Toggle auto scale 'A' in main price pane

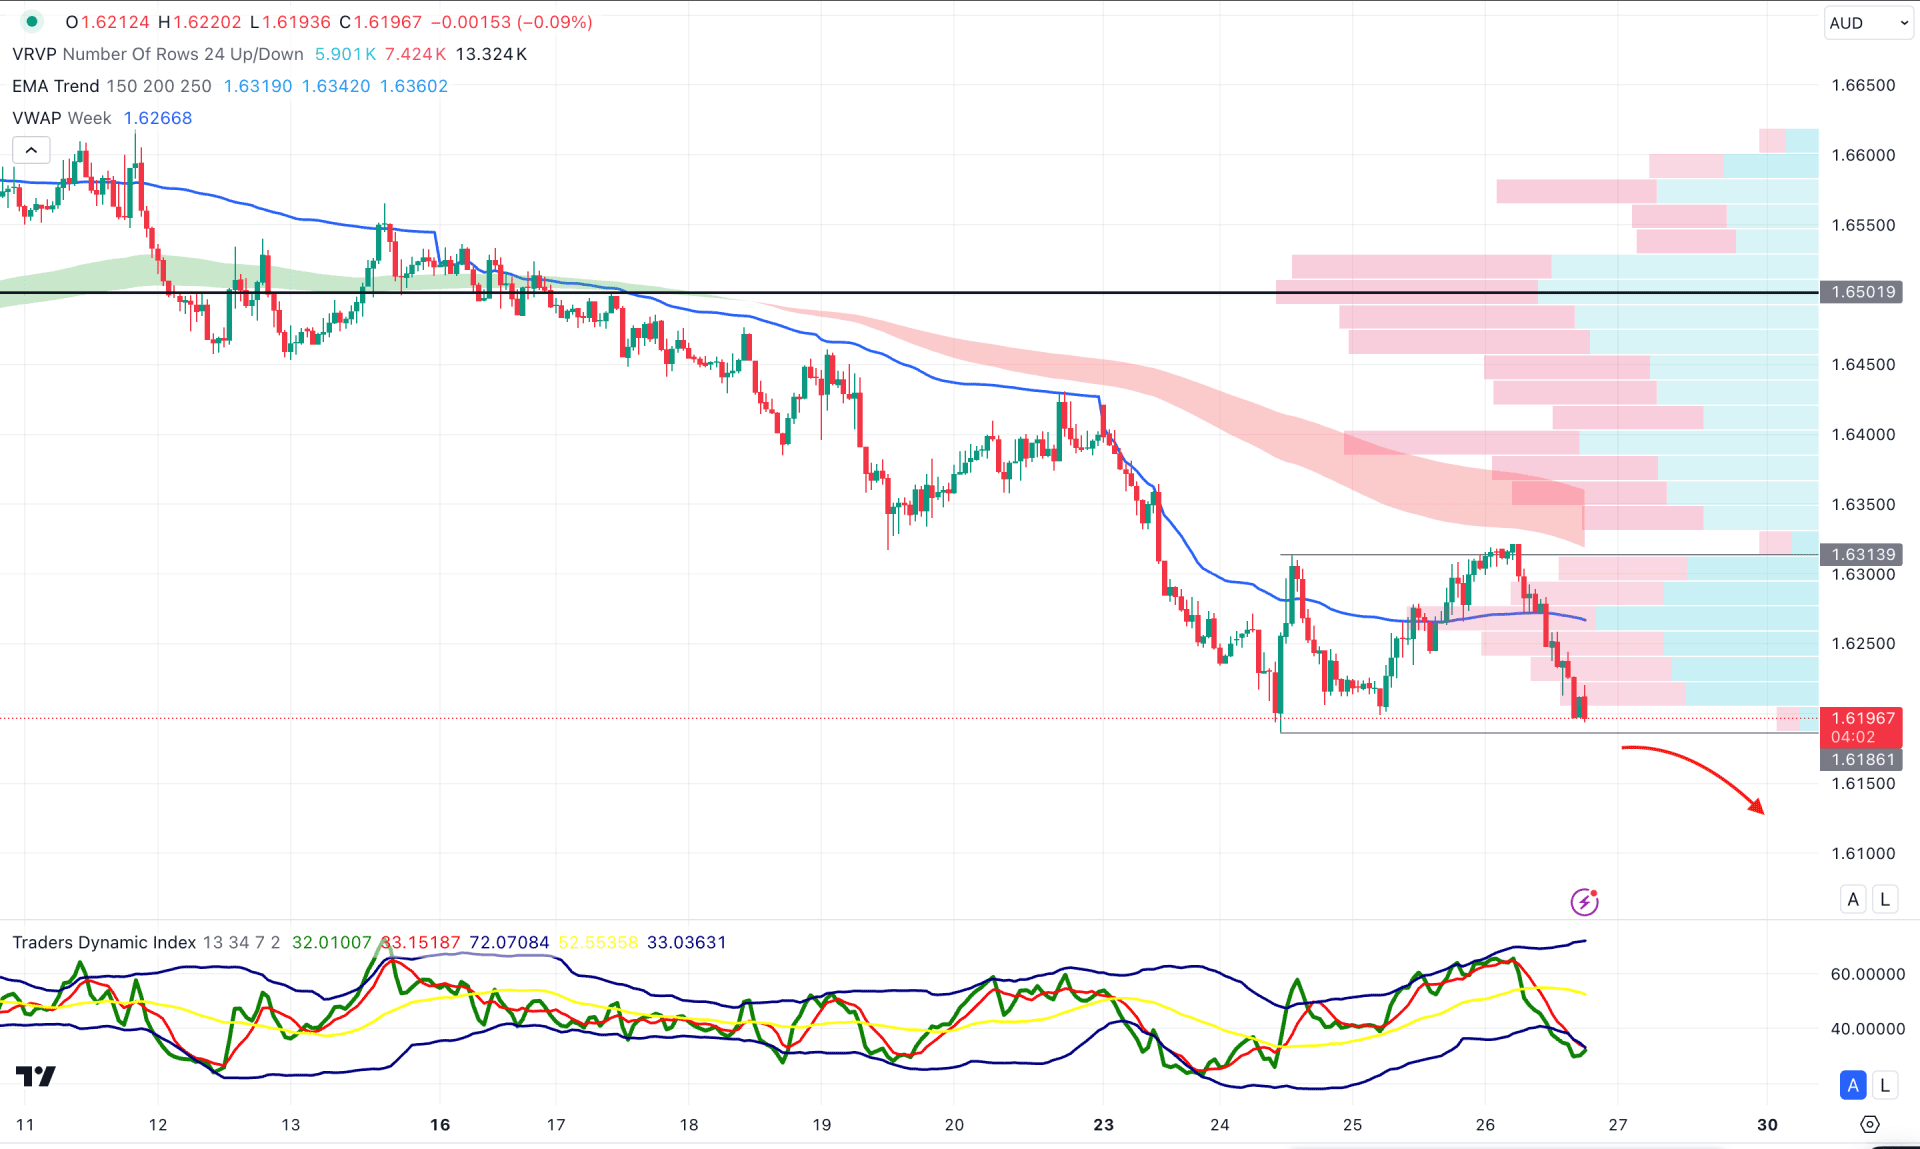click(1853, 899)
